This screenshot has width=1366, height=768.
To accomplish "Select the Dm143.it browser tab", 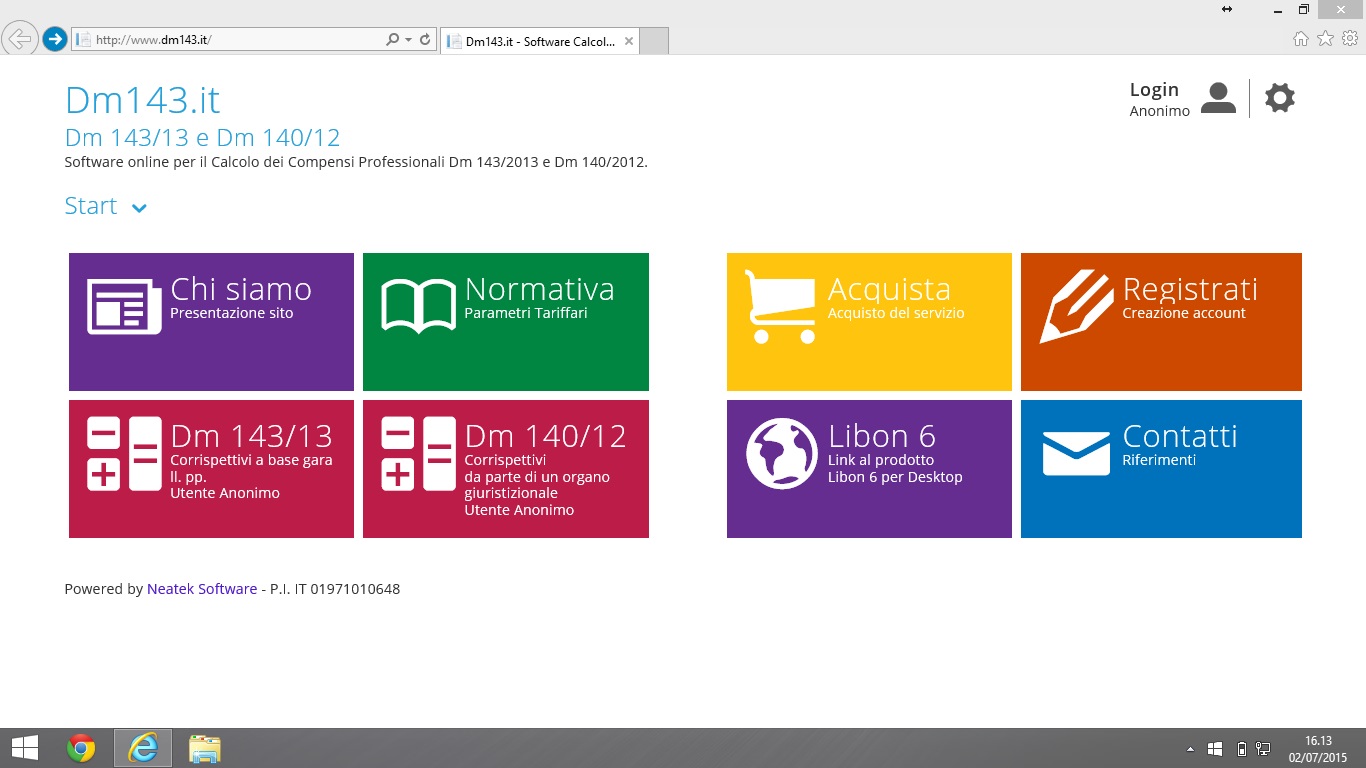I will coord(539,41).
